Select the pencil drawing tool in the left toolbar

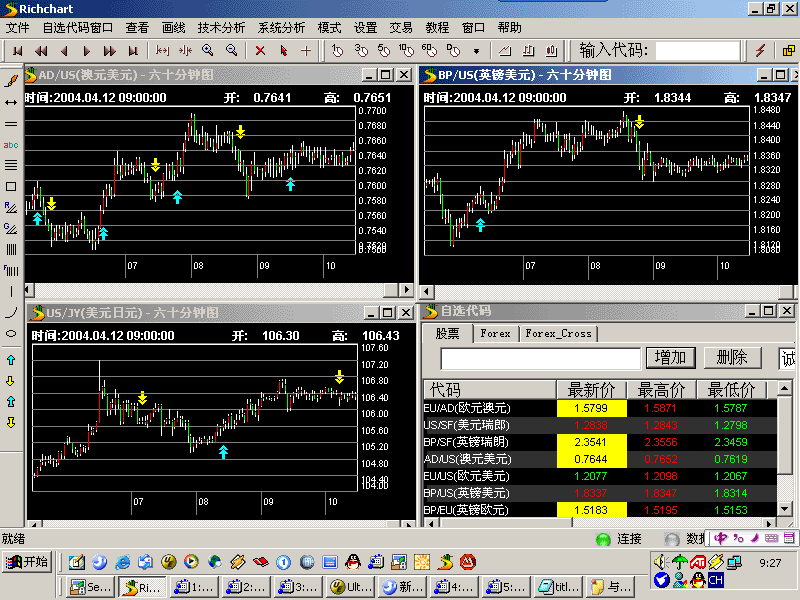(x=11, y=81)
